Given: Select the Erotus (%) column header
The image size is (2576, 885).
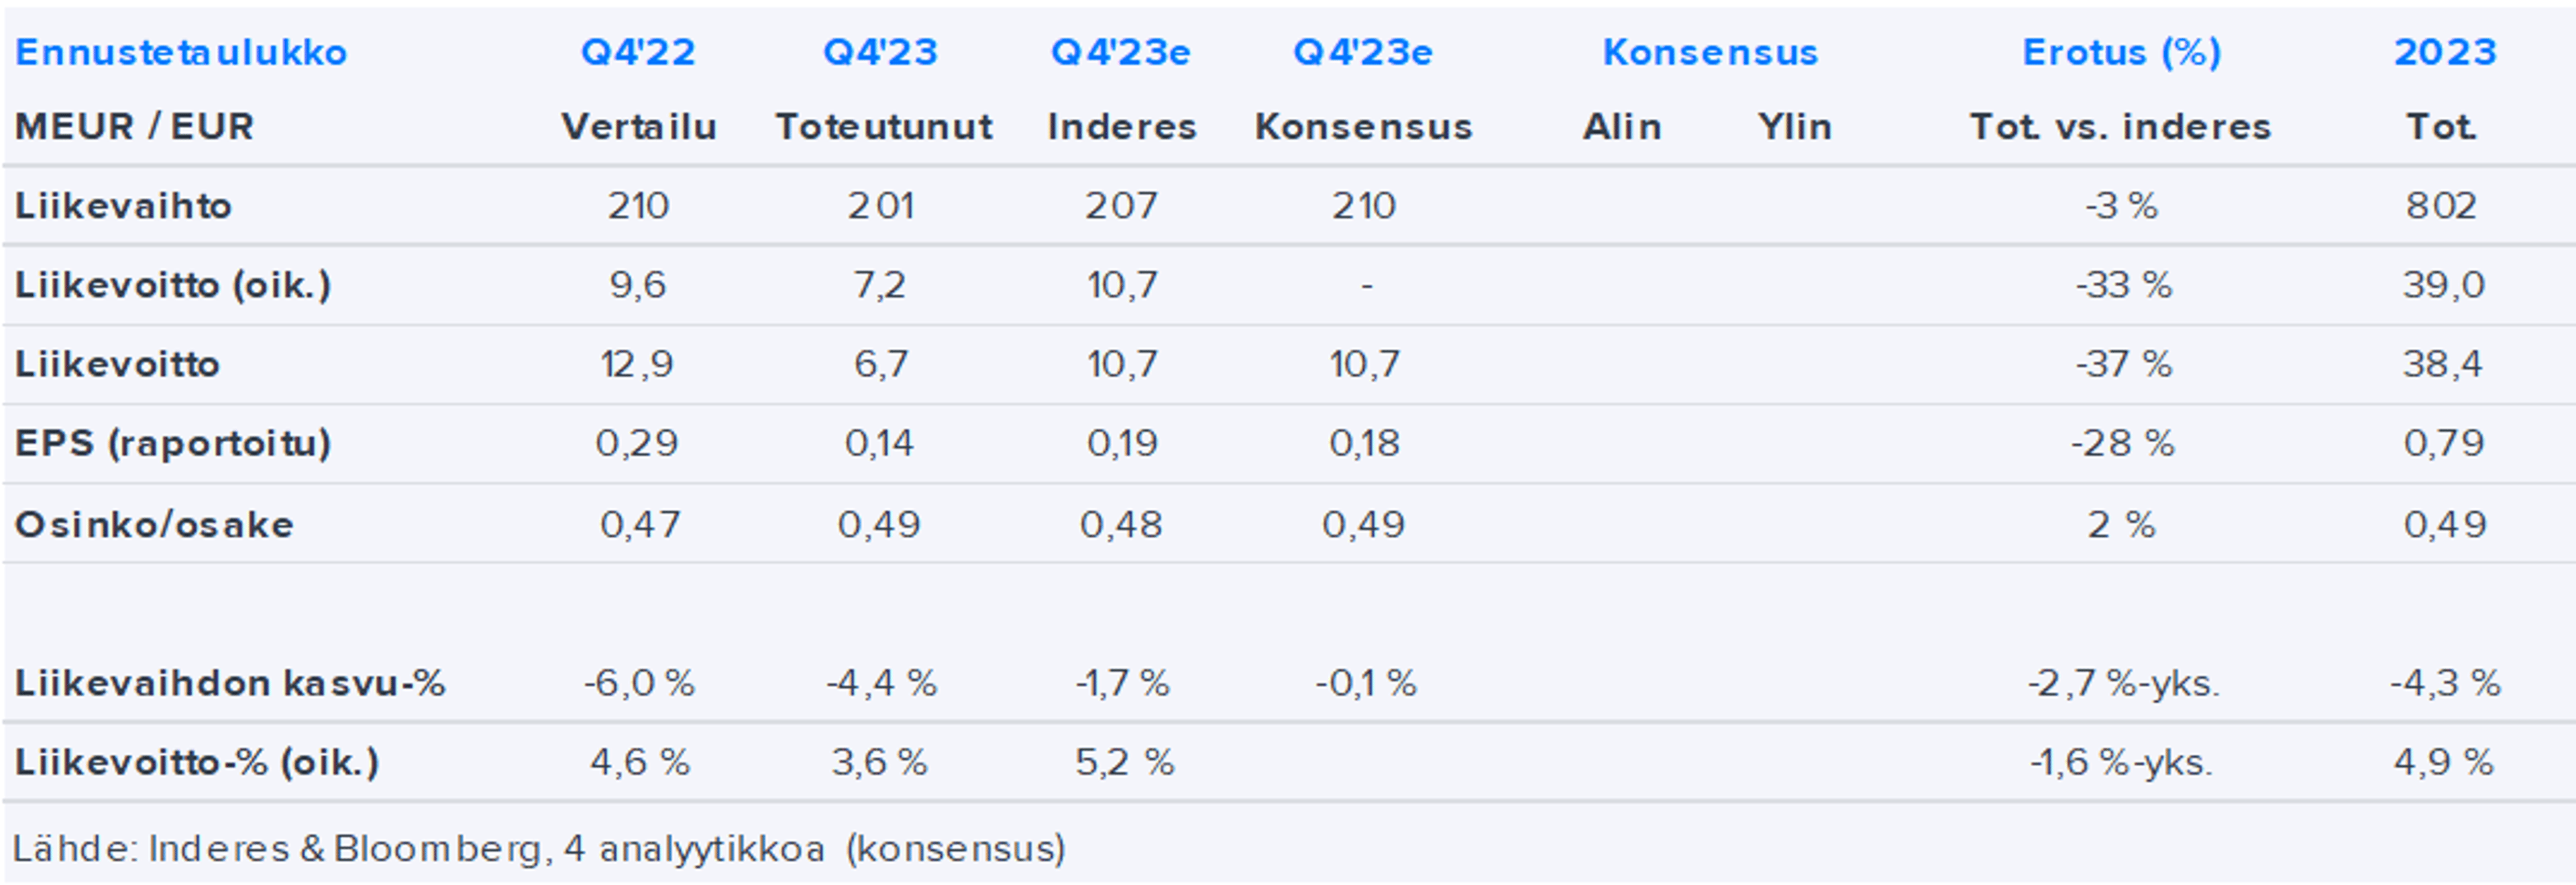Looking at the screenshot, I should (x=2121, y=52).
